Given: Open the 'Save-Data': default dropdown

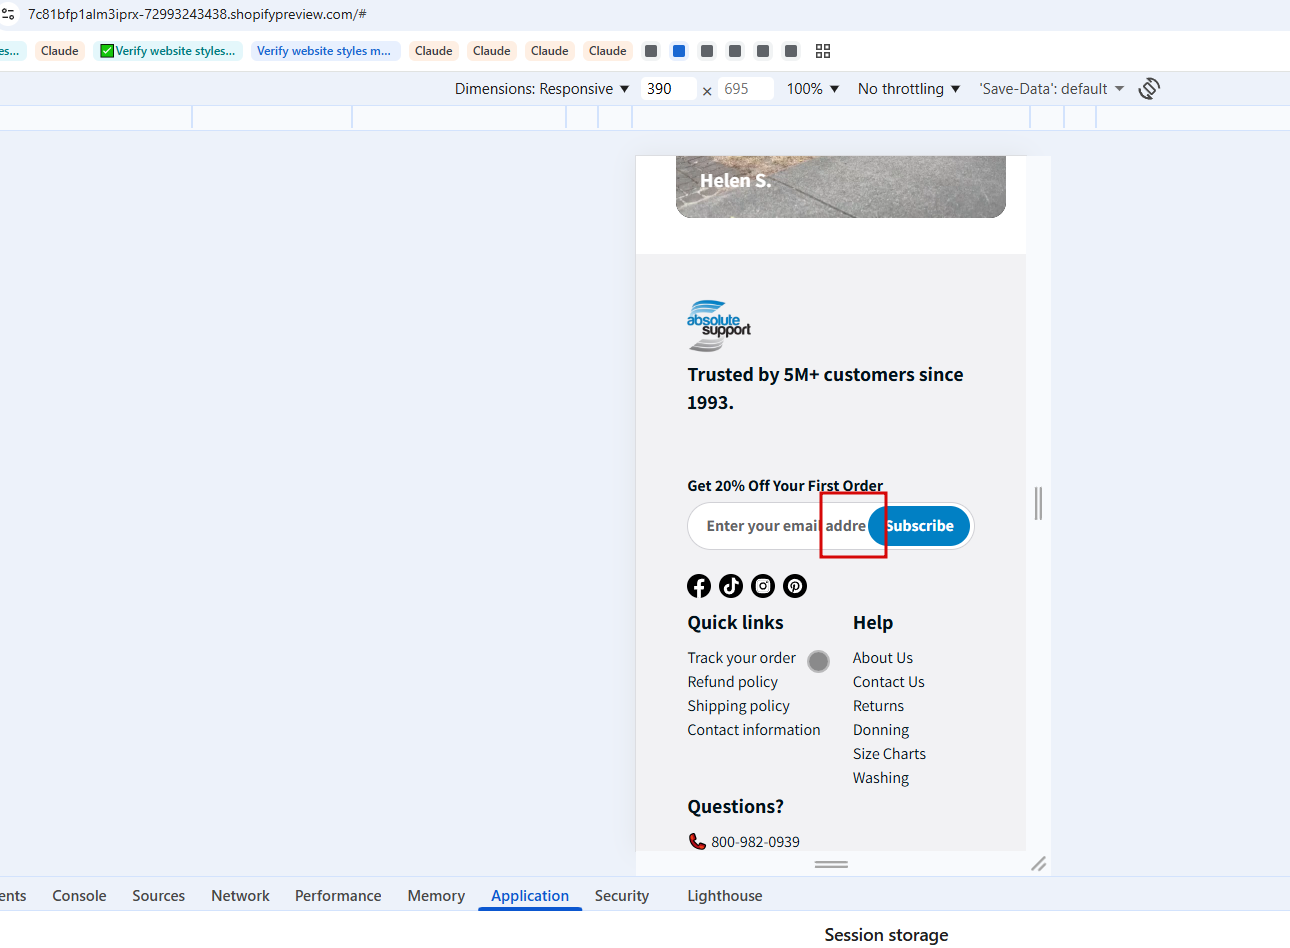Looking at the screenshot, I should pos(1052,89).
